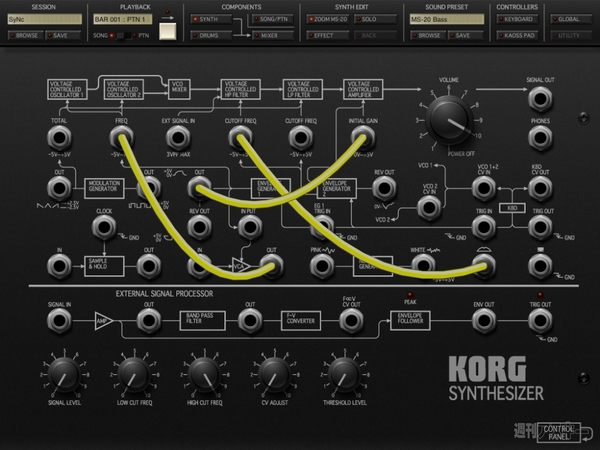Screen dimensions: 600x450
Task: Click the ENV OUT jack
Action: pyautogui.click(x=484, y=321)
